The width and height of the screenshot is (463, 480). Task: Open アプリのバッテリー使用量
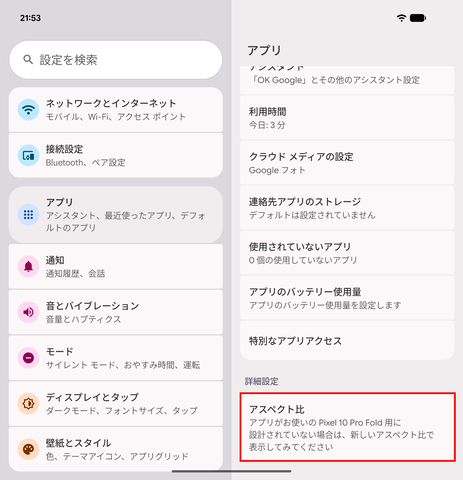tap(347, 298)
